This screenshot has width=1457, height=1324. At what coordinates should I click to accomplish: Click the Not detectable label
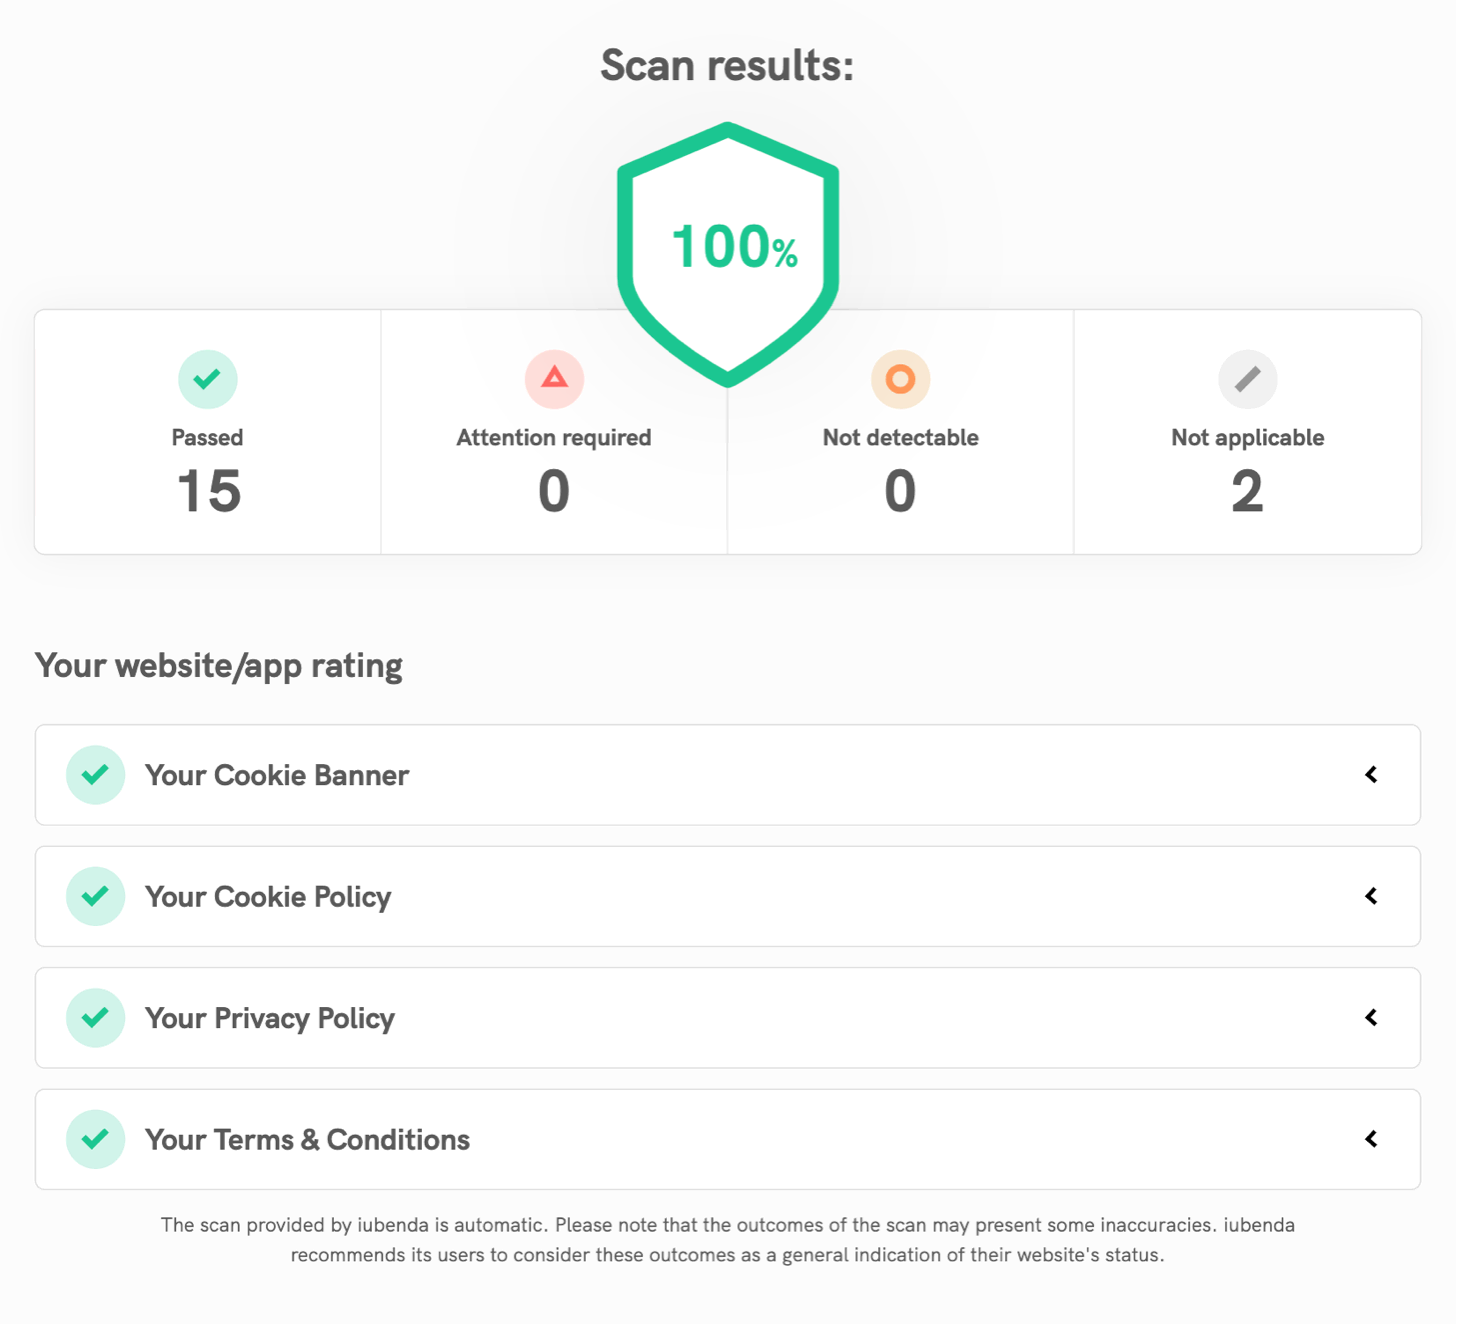tap(900, 438)
